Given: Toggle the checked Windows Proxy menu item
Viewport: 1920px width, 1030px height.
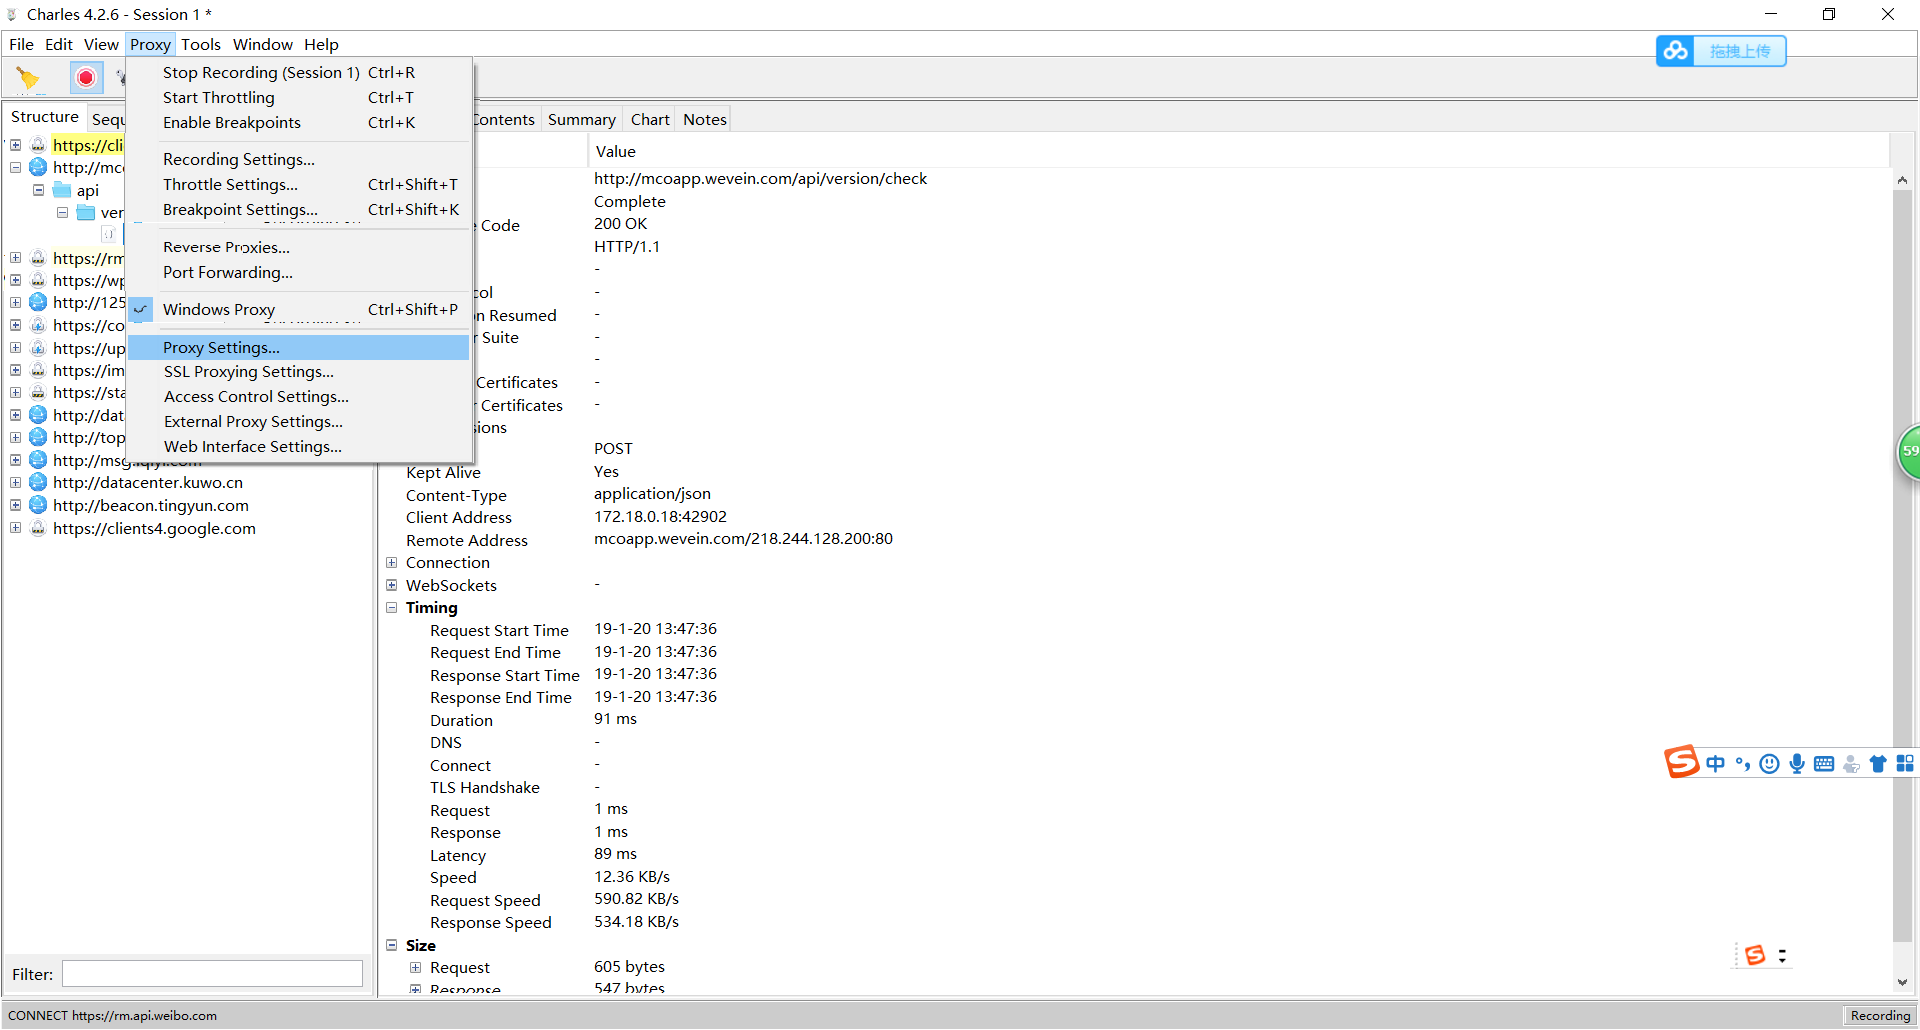Looking at the screenshot, I should (300, 310).
